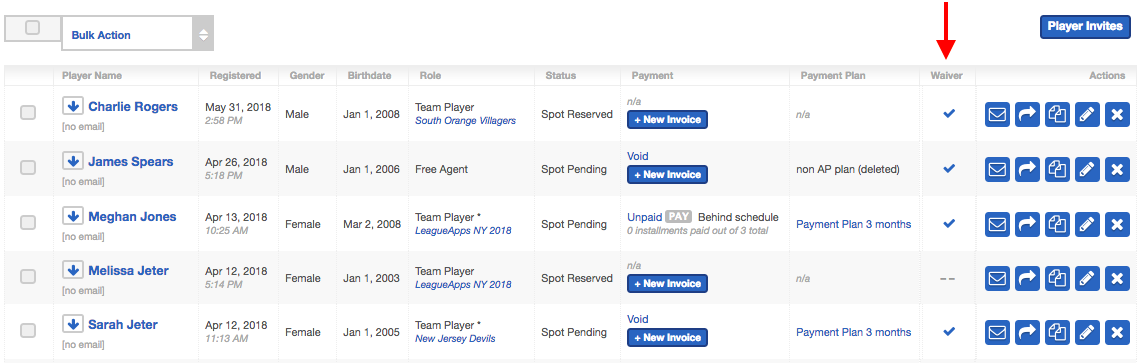Create a new invoice for Melissa Jeter
1139x363 pixels.
[668, 283]
